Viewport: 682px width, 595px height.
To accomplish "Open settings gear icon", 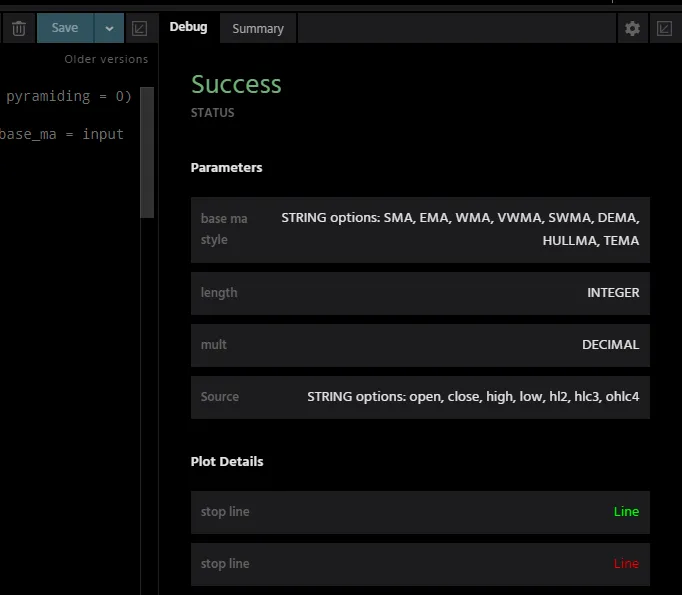I will 632,28.
